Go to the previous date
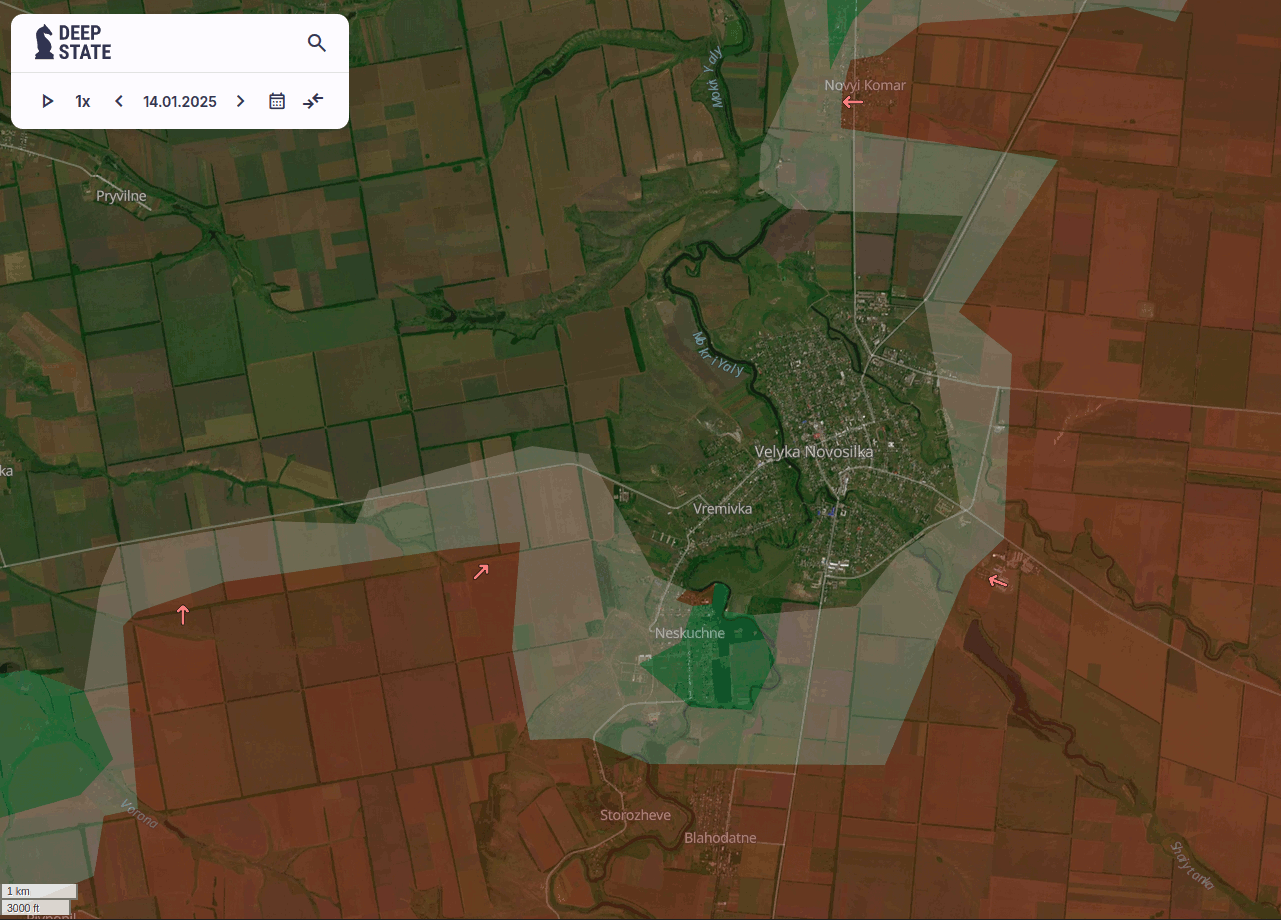1281x920 pixels. [119, 101]
